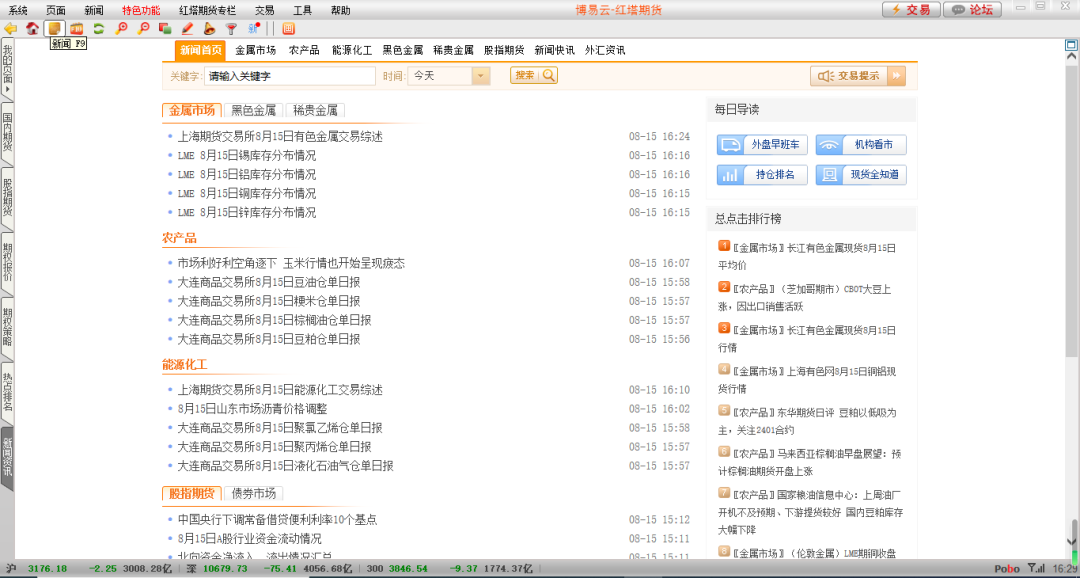This screenshot has height=578, width=1080.
Task: Click the speaker icon on 交易提示 bar
Action: (827, 76)
